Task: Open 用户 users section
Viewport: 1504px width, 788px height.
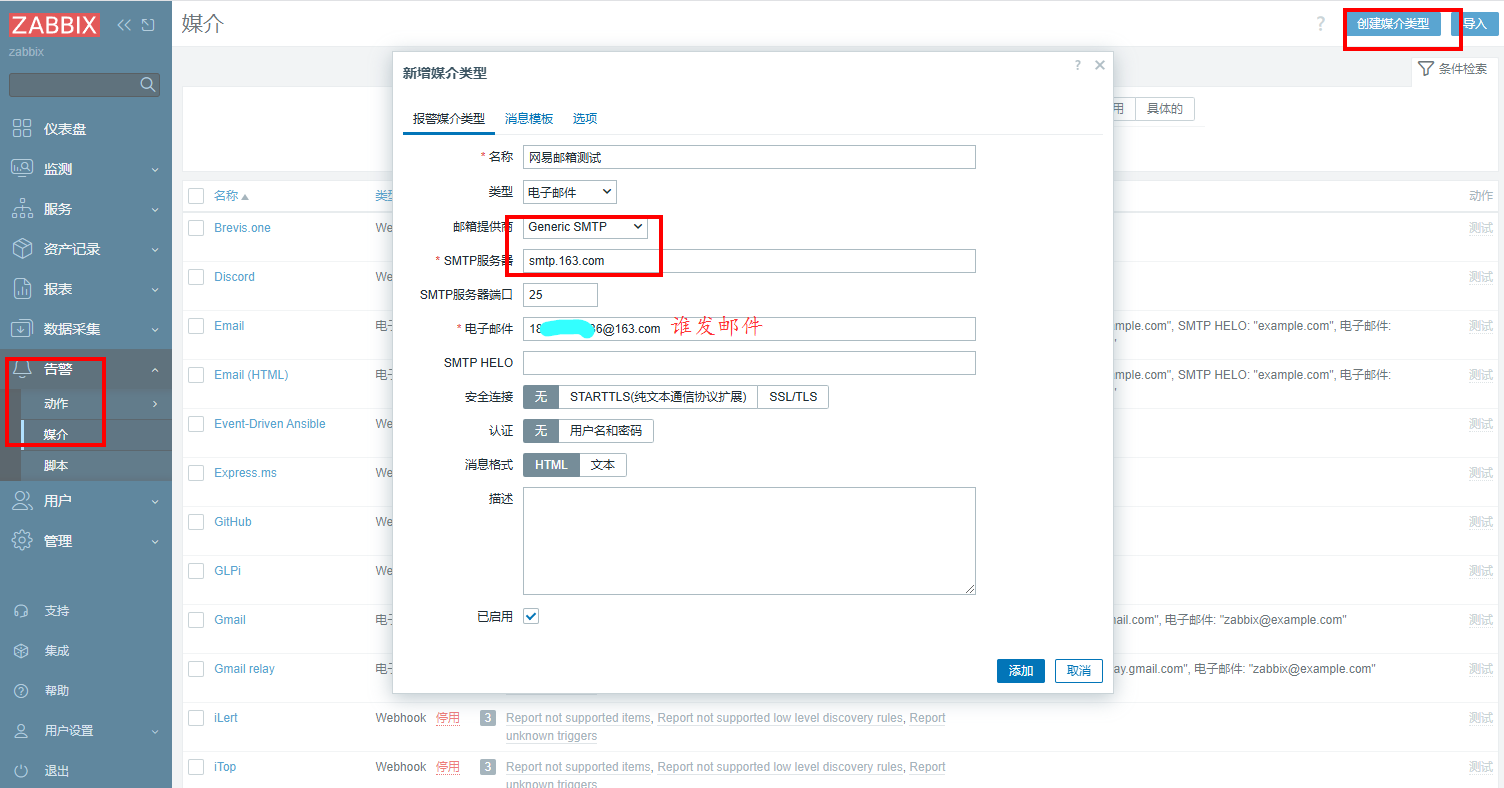Action: (85, 501)
